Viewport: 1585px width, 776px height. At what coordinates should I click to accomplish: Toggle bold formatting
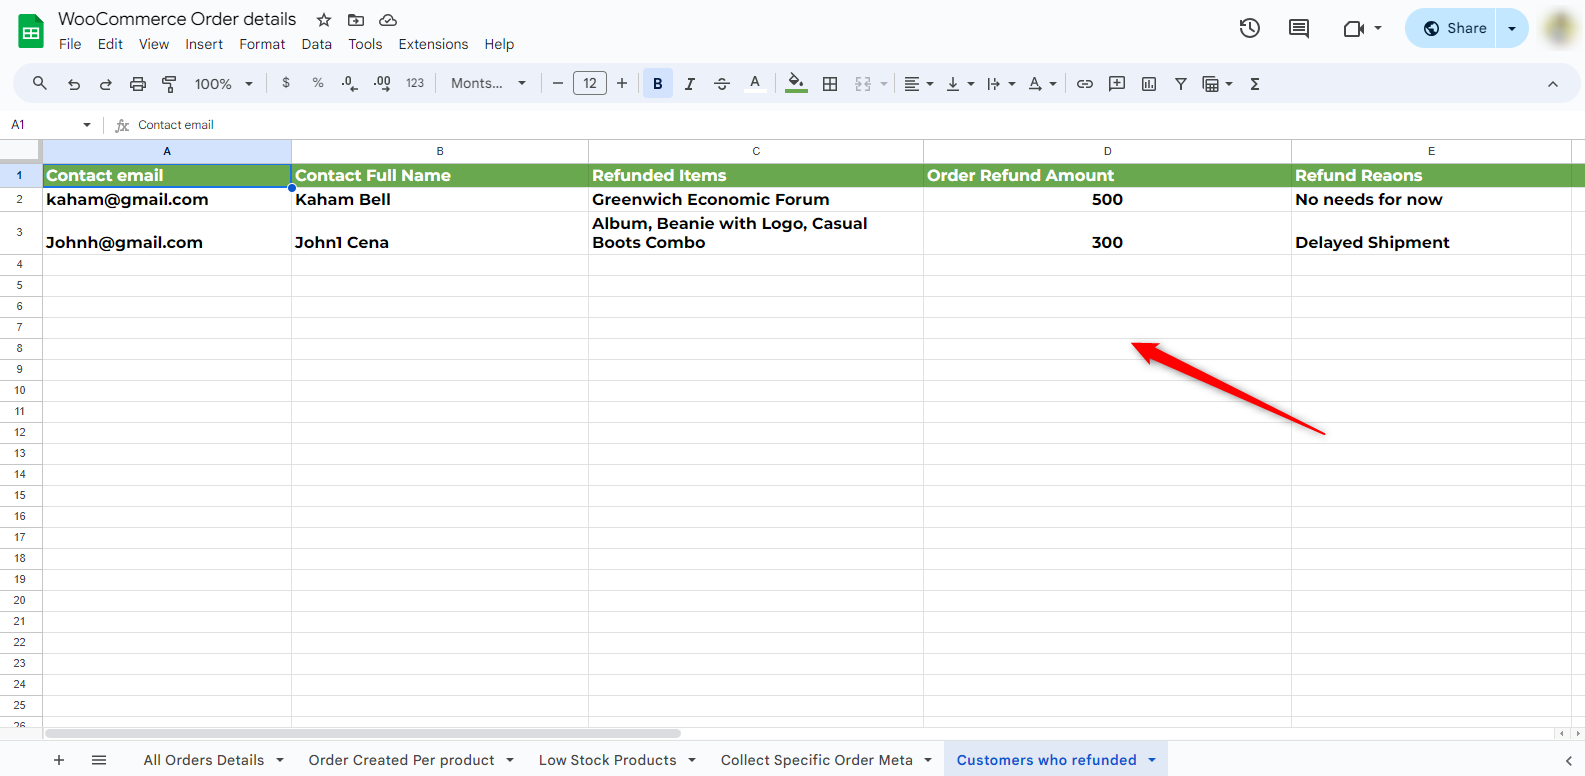[658, 84]
